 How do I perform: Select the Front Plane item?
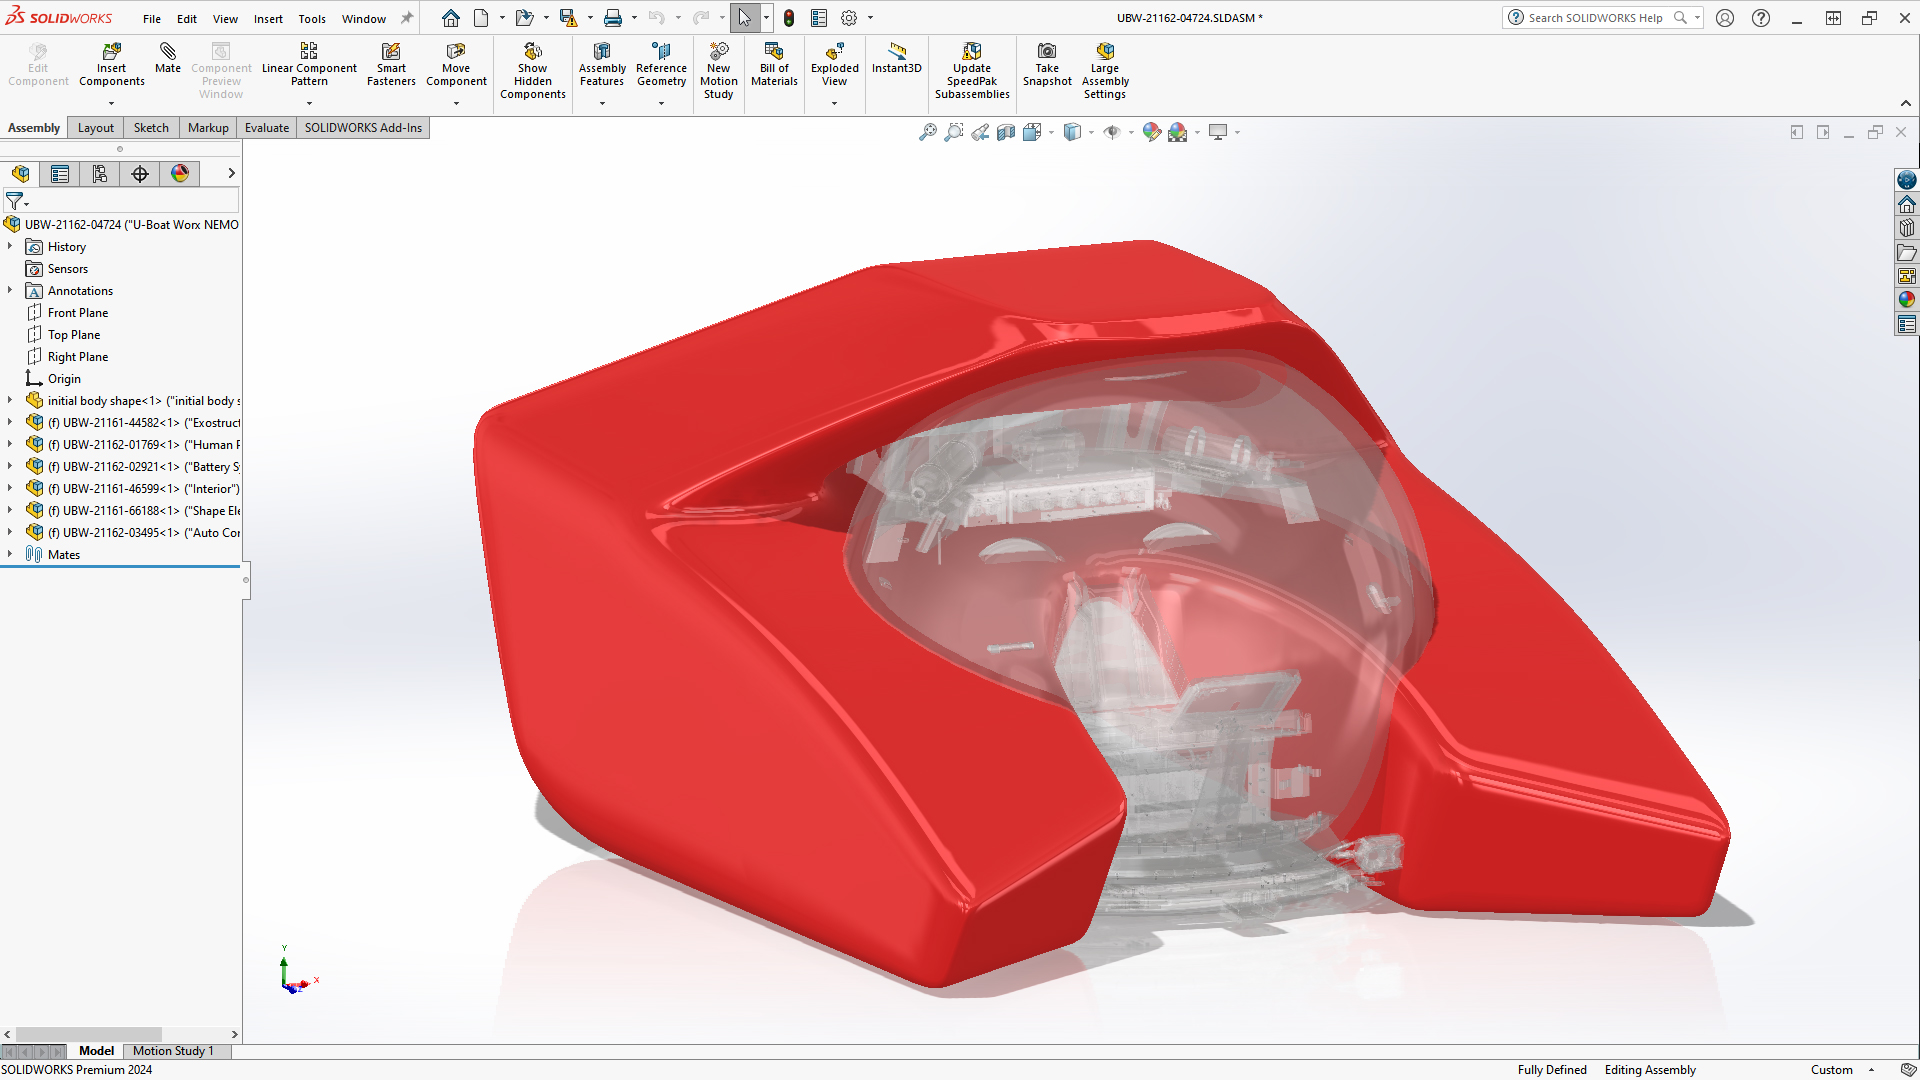click(x=78, y=313)
